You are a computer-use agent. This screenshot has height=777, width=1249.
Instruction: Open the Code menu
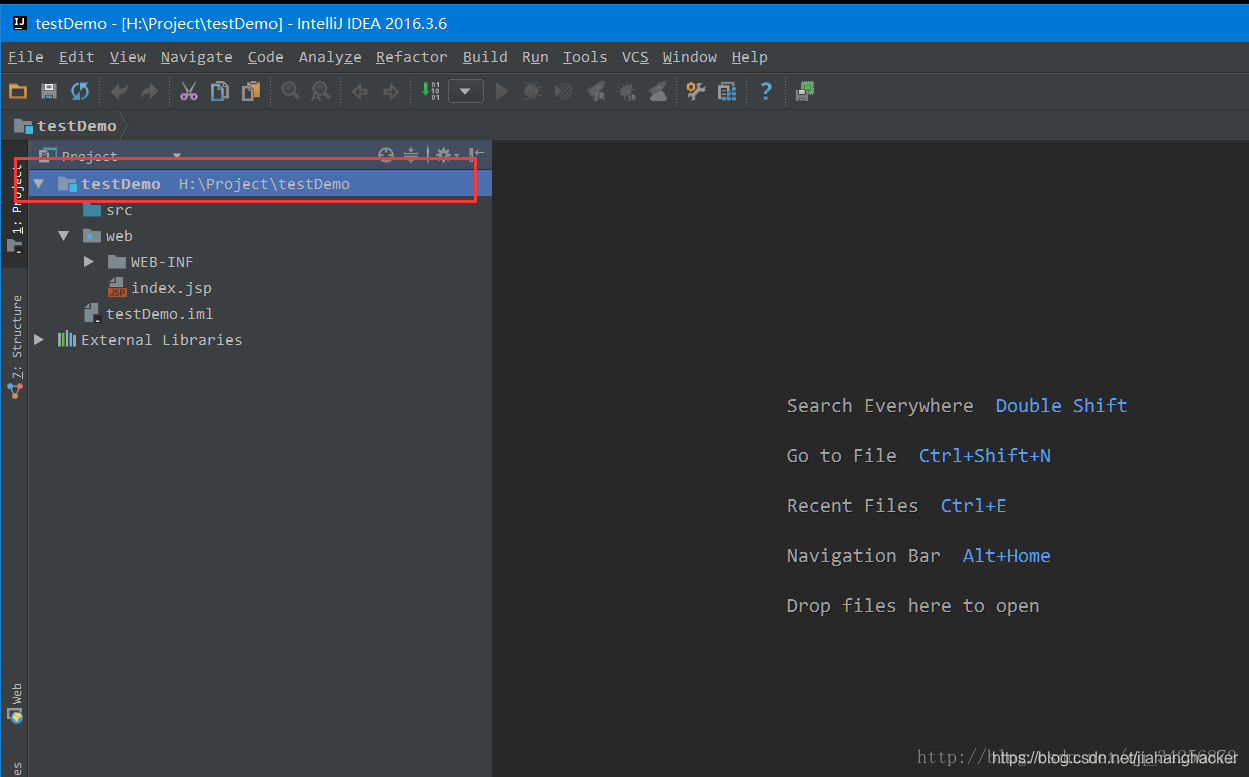click(x=265, y=57)
